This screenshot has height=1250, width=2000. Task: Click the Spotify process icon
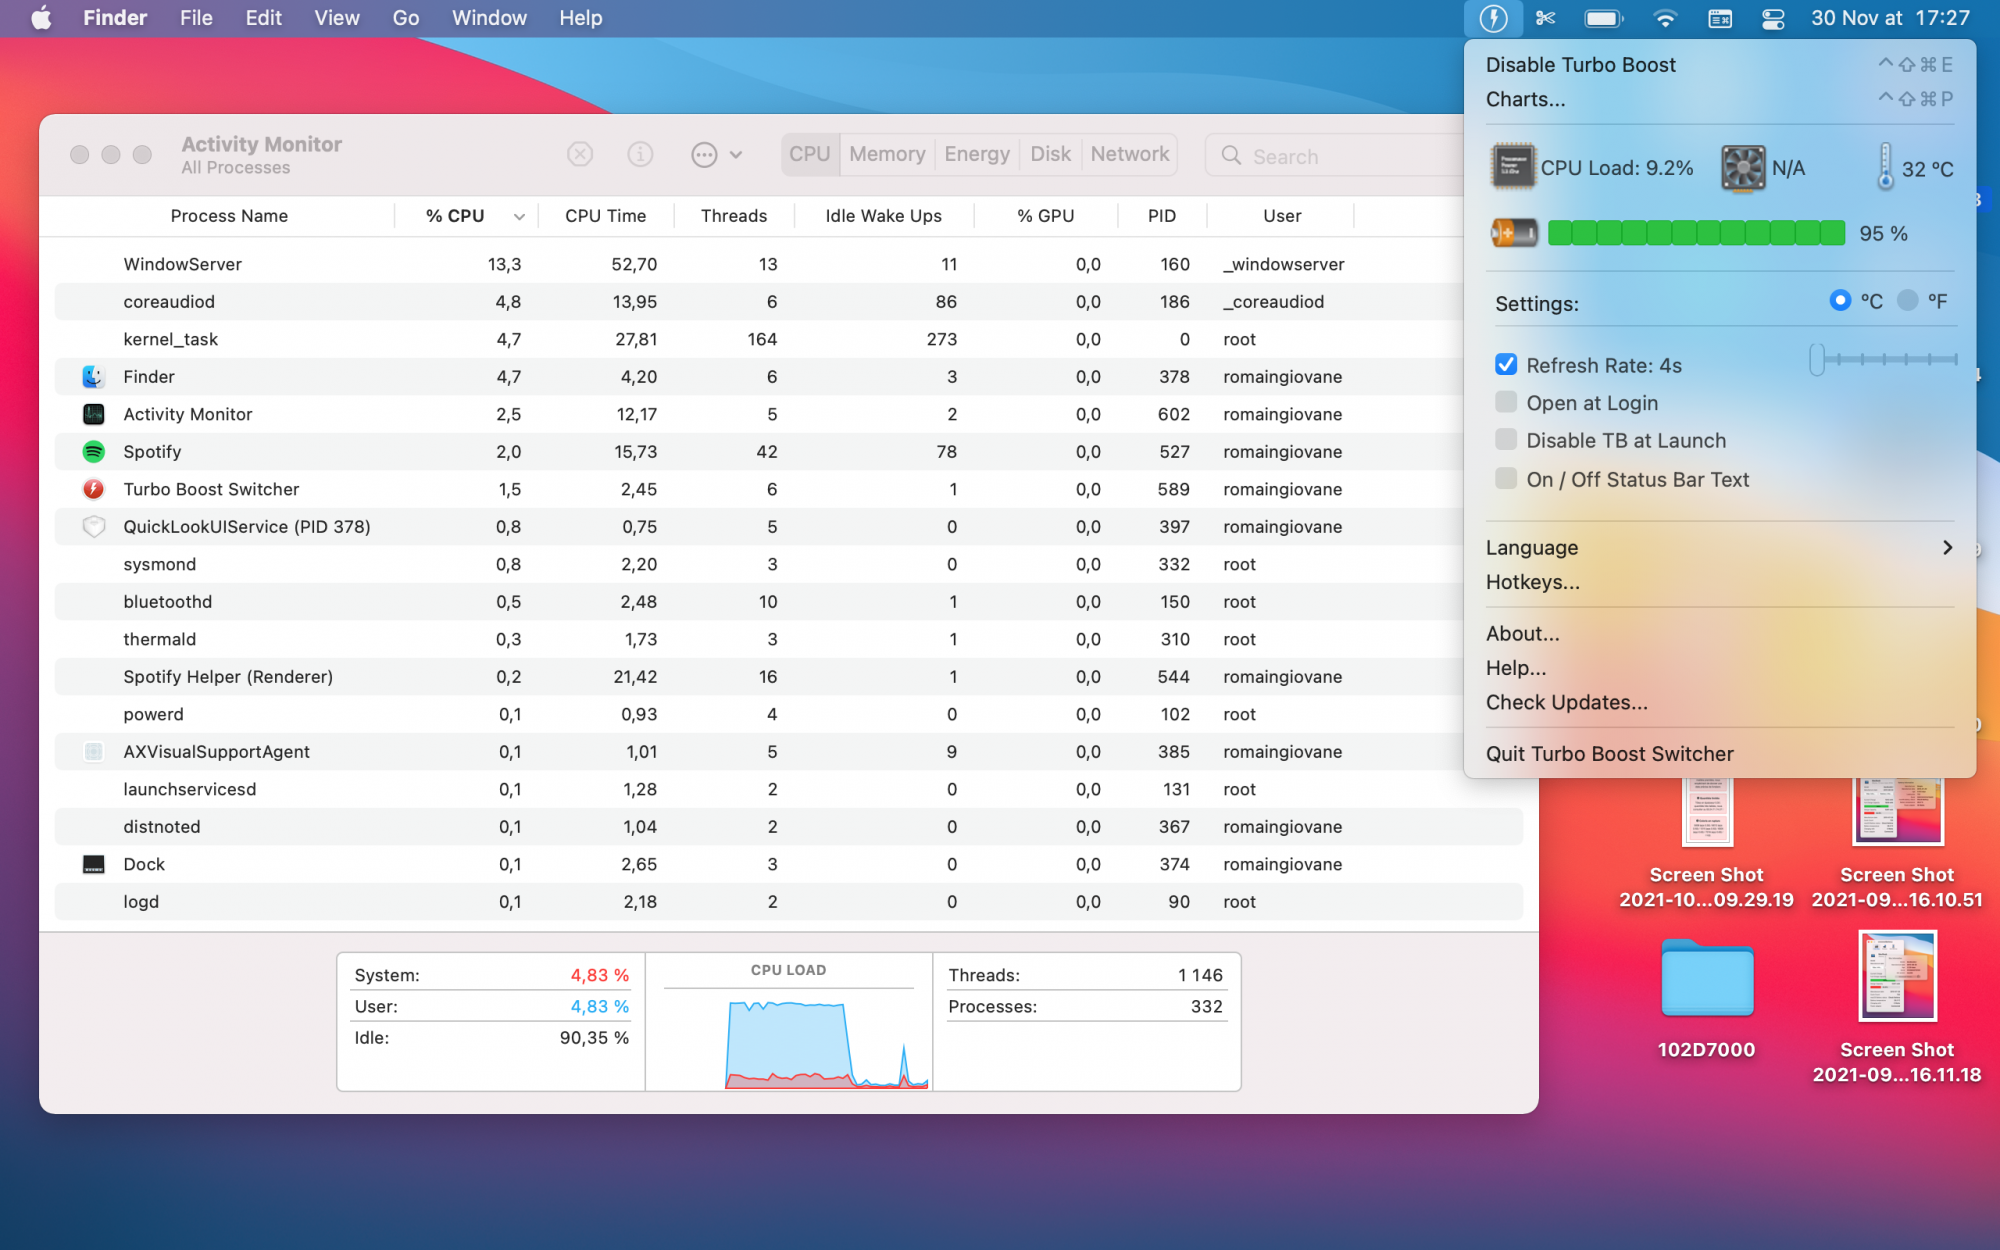[x=93, y=452]
